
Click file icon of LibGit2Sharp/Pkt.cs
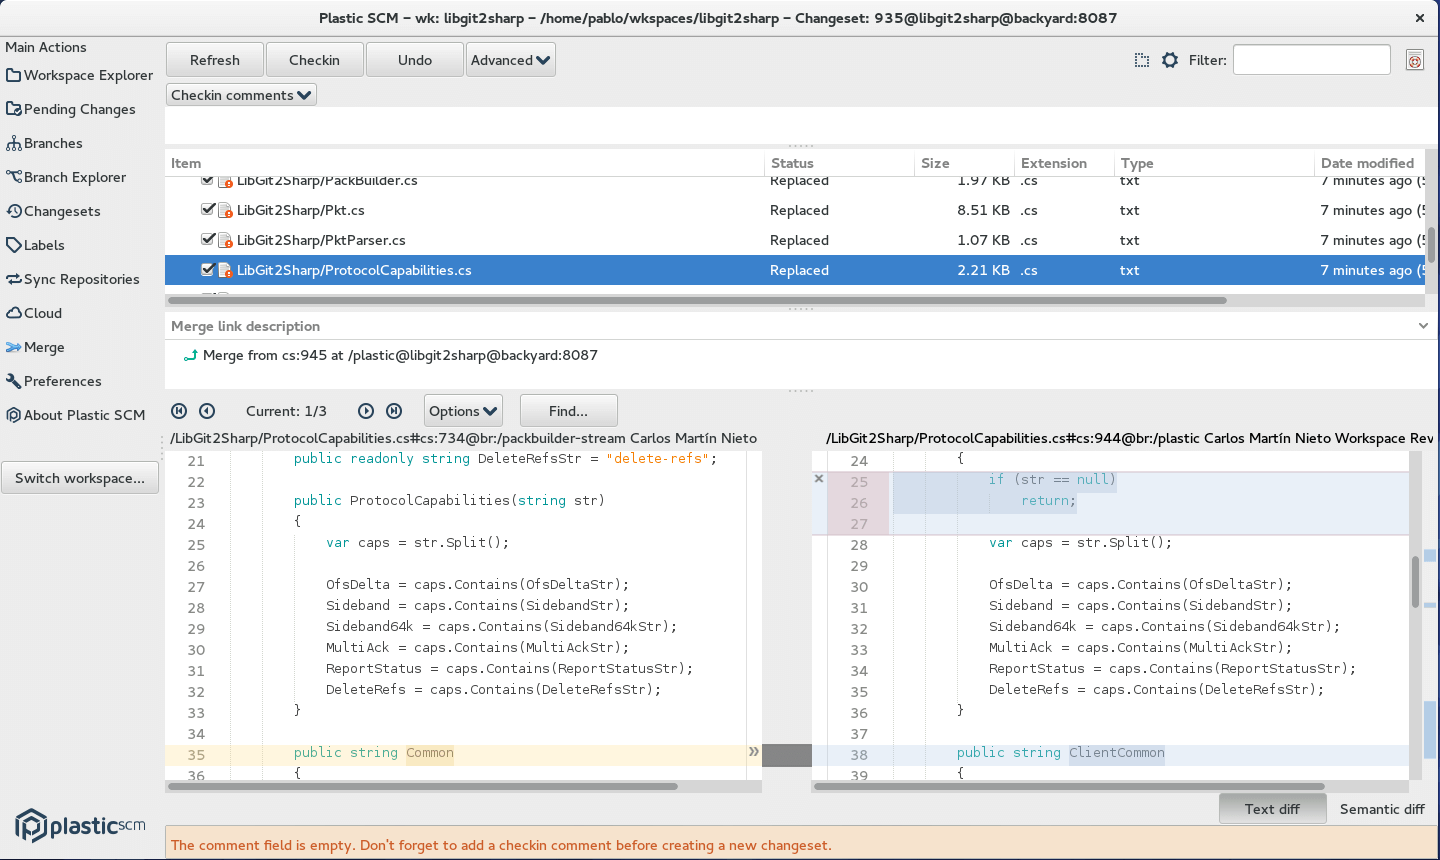pyautogui.click(x=226, y=211)
